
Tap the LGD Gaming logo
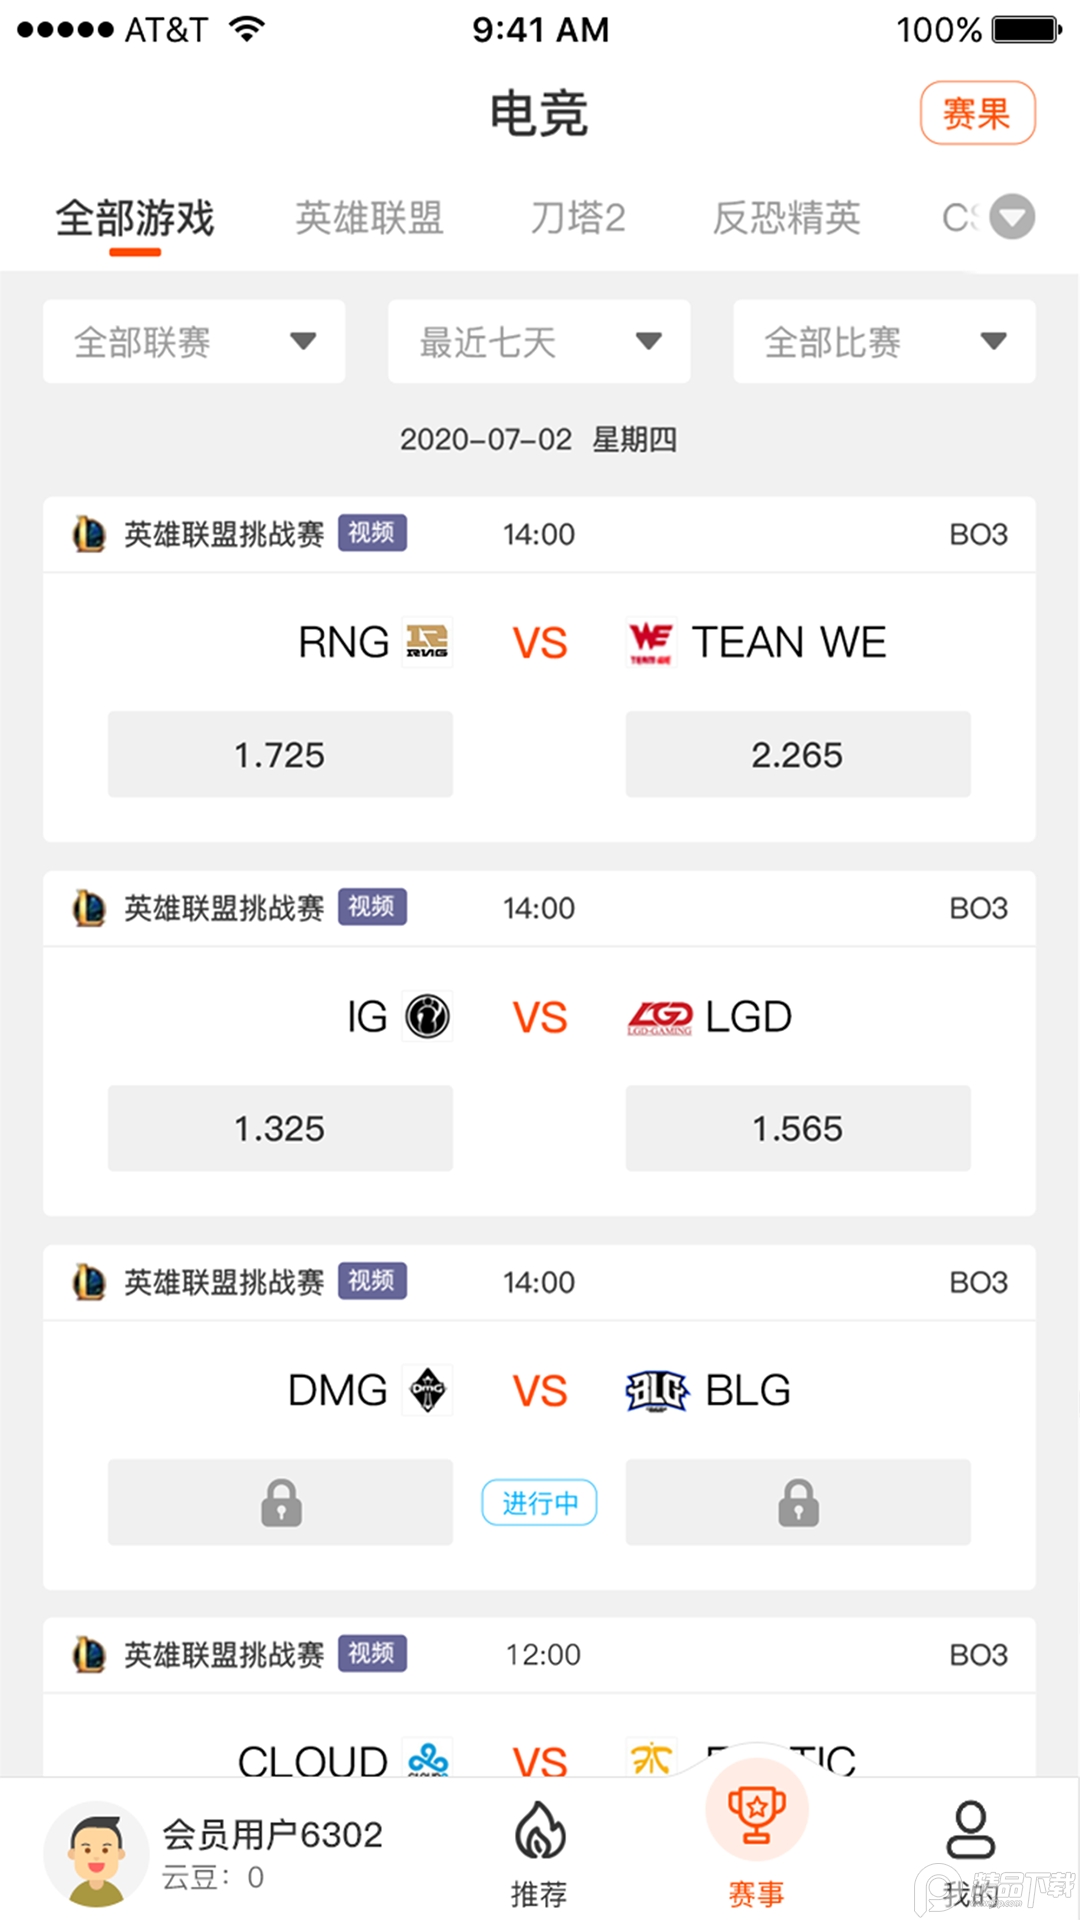pos(660,1017)
